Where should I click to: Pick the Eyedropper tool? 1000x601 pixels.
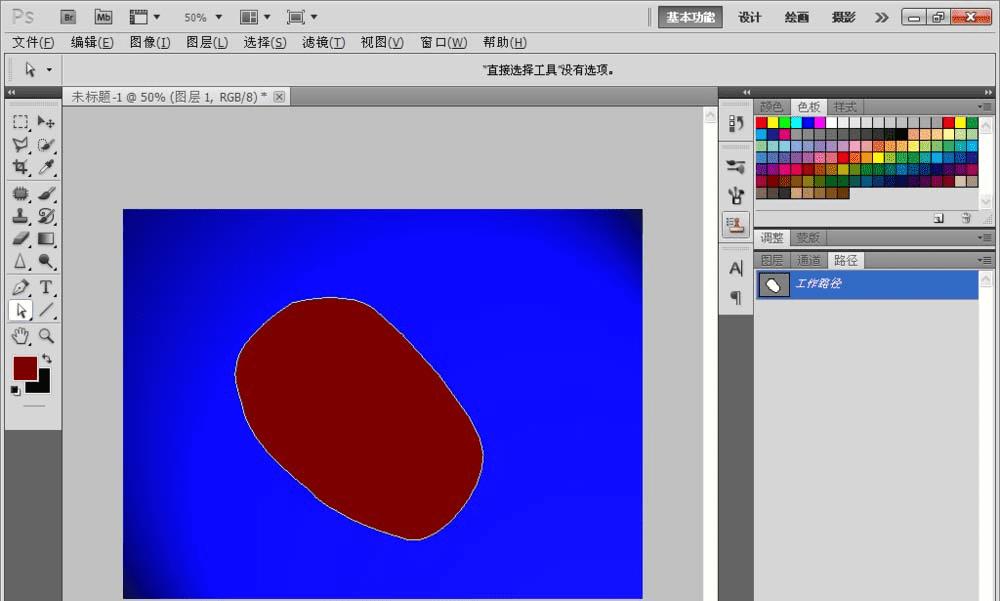coord(46,168)
